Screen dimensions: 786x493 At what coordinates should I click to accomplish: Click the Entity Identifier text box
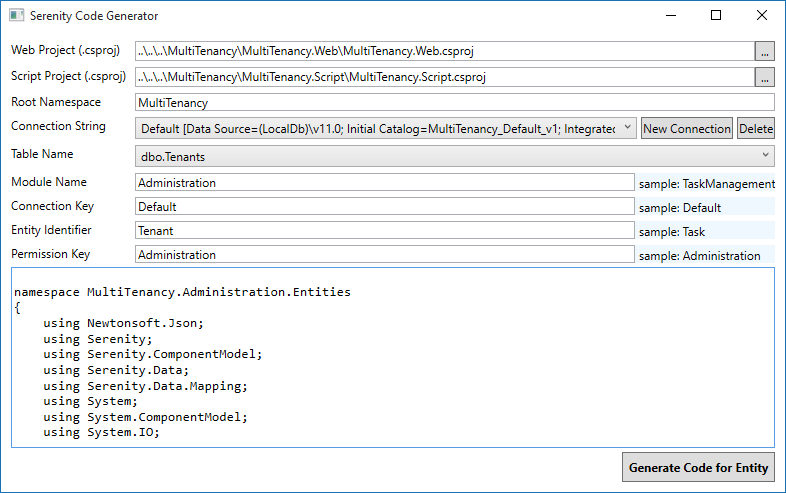(384, 231)
